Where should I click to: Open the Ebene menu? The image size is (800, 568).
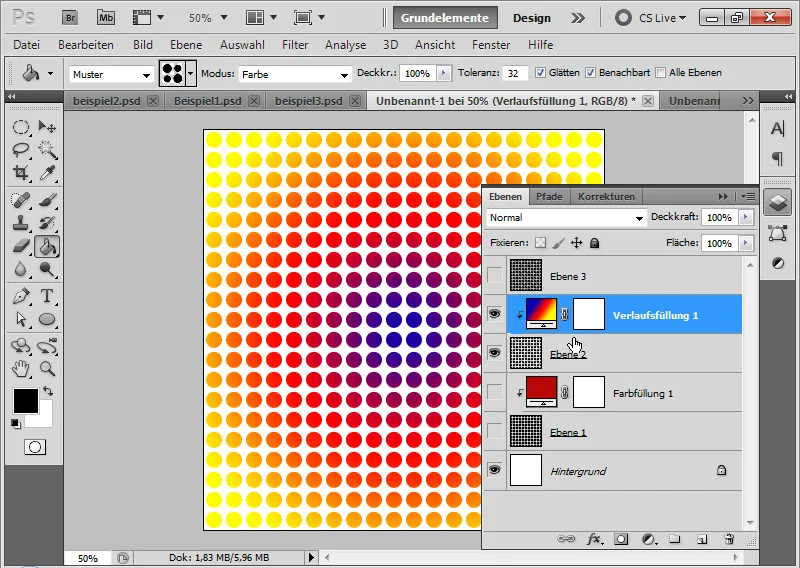click(x=186, y=45)
